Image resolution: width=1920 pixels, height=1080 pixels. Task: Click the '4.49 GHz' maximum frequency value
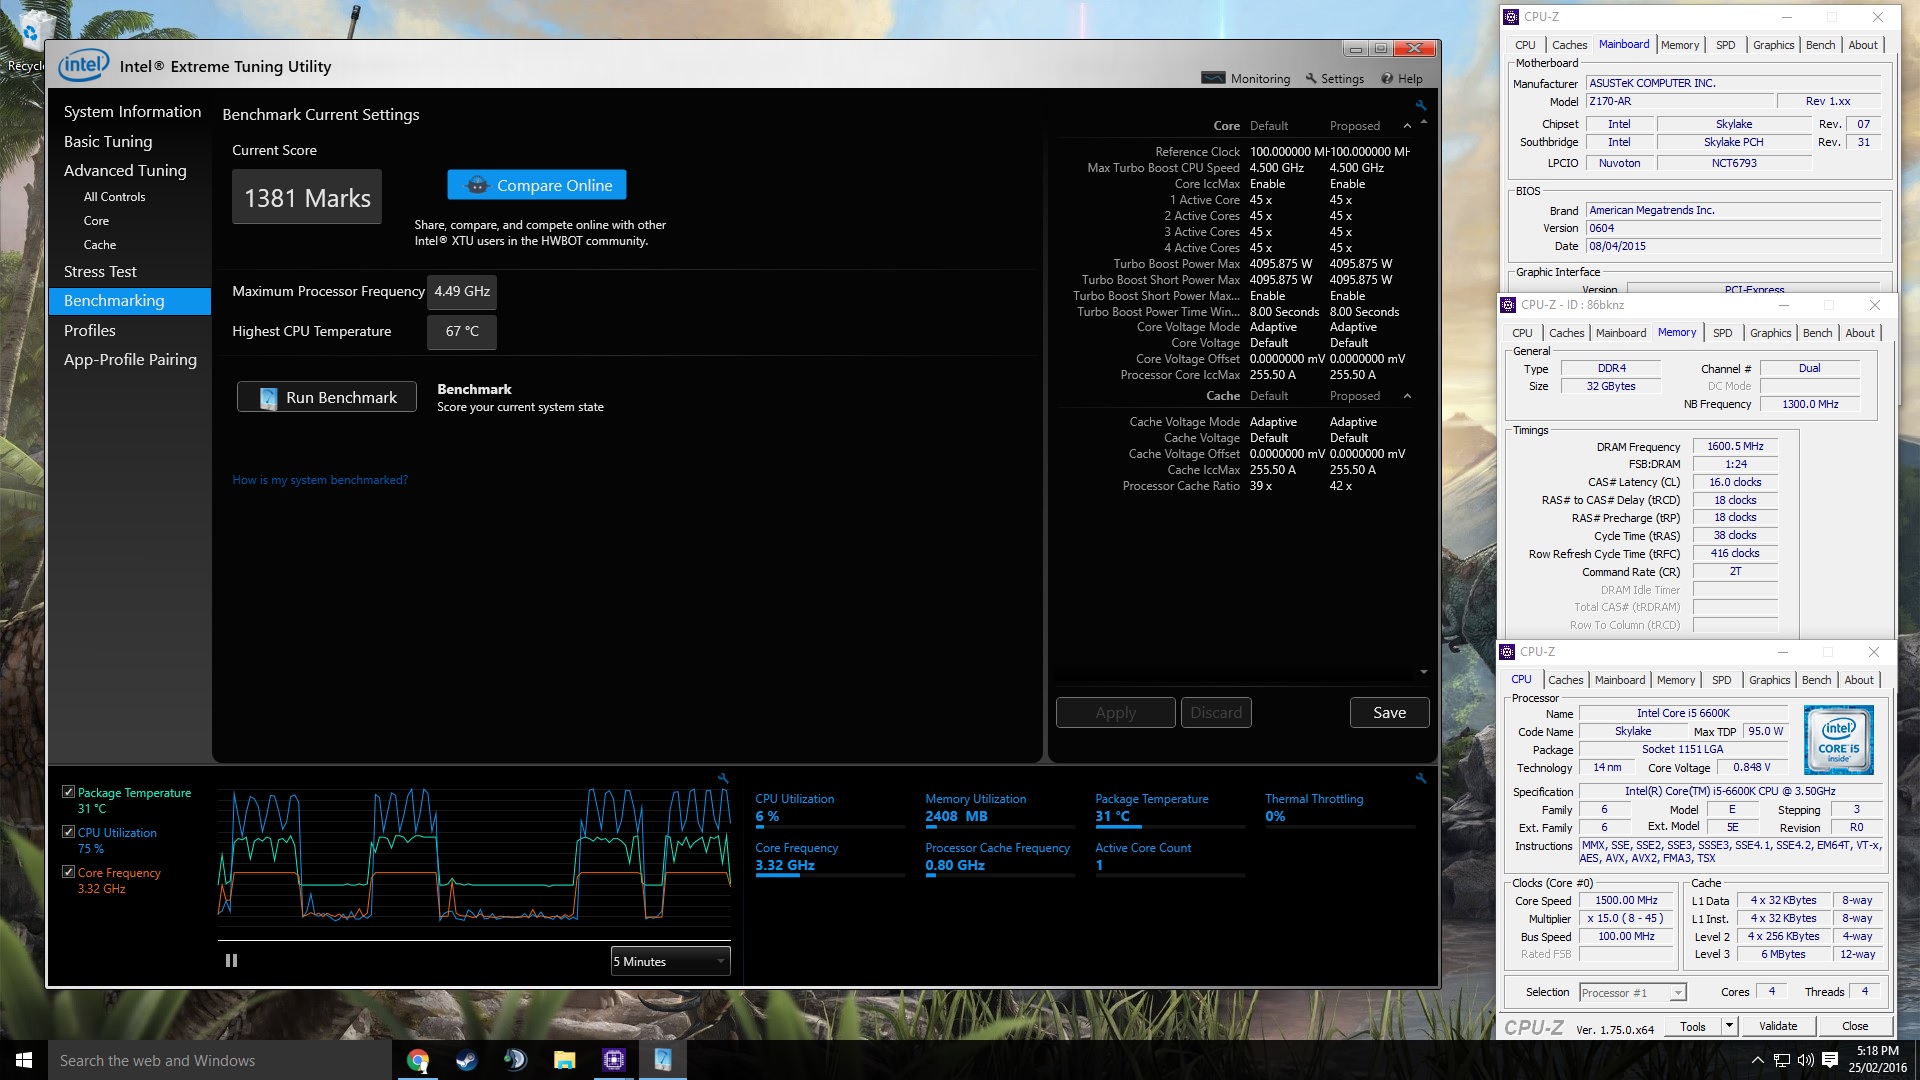[462, 292]
